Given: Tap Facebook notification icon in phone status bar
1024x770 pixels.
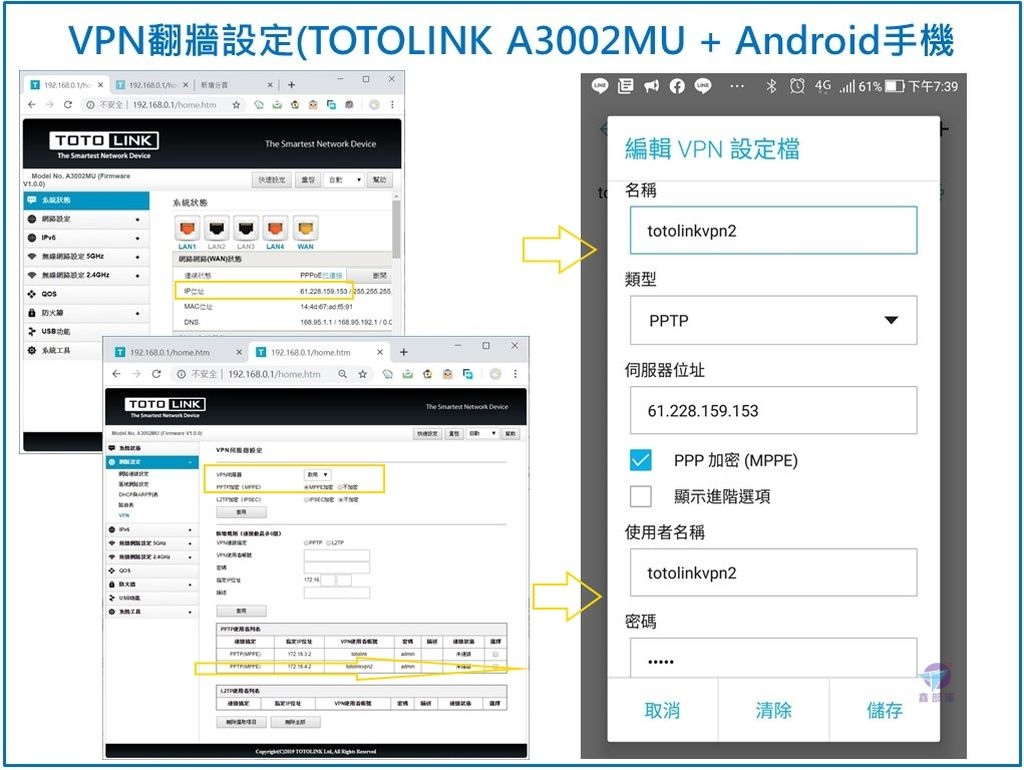Looking at the screenshot, I should pyautogui.click(x=677, y=86).
